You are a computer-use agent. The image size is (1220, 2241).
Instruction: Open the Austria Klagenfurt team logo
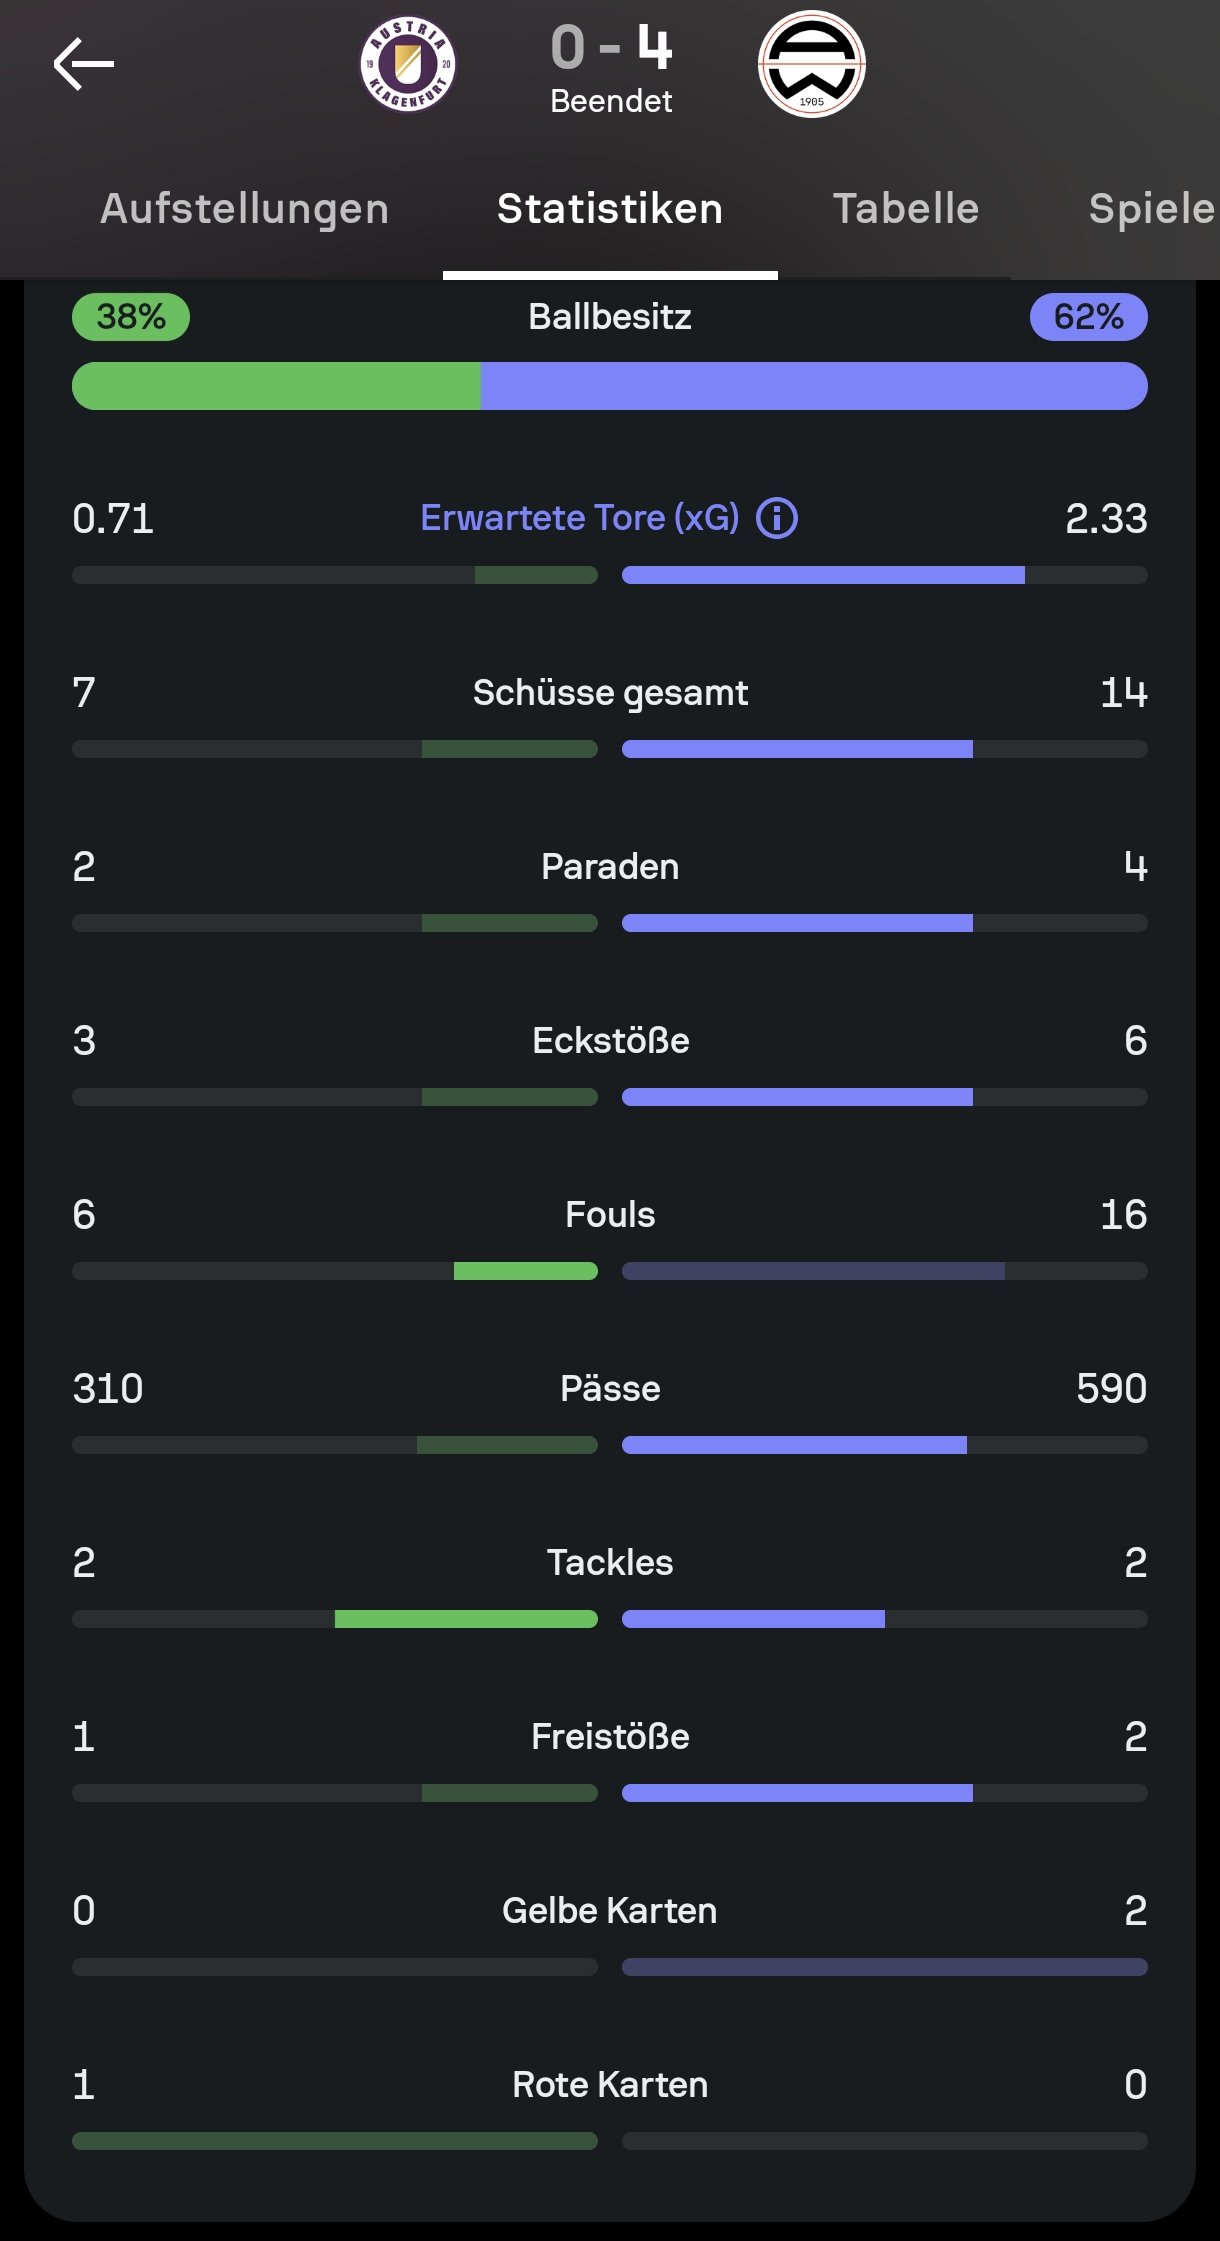408,65
